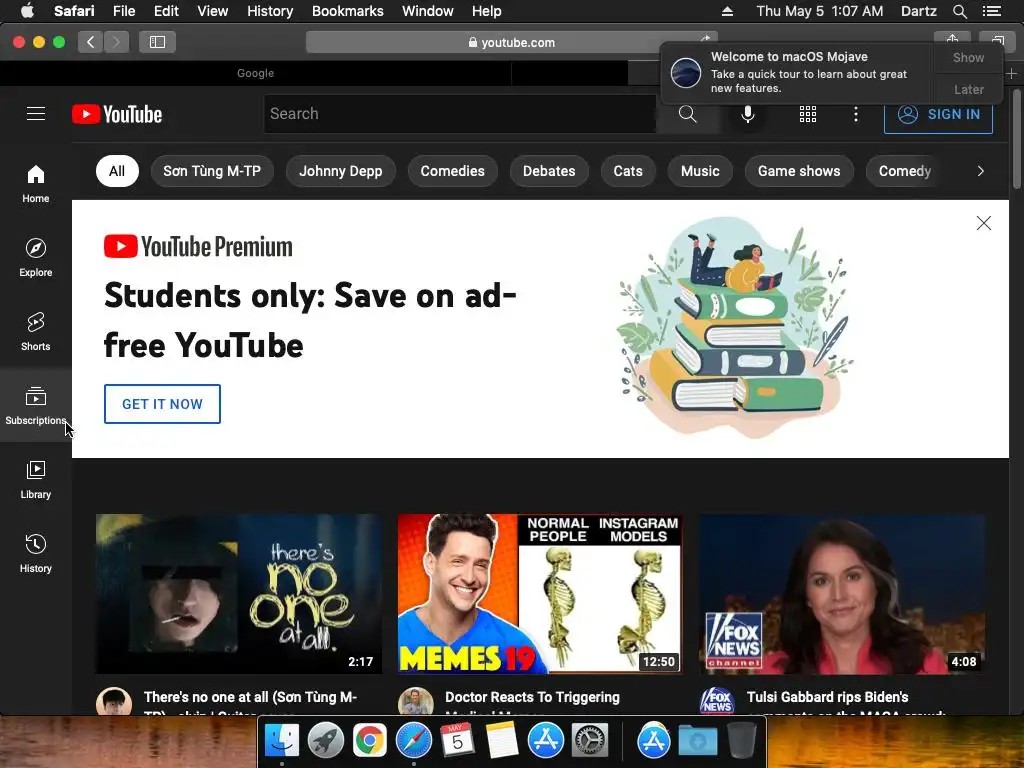1024x768 pixels.
Task: Open the File menu
Action: [123, 11]
